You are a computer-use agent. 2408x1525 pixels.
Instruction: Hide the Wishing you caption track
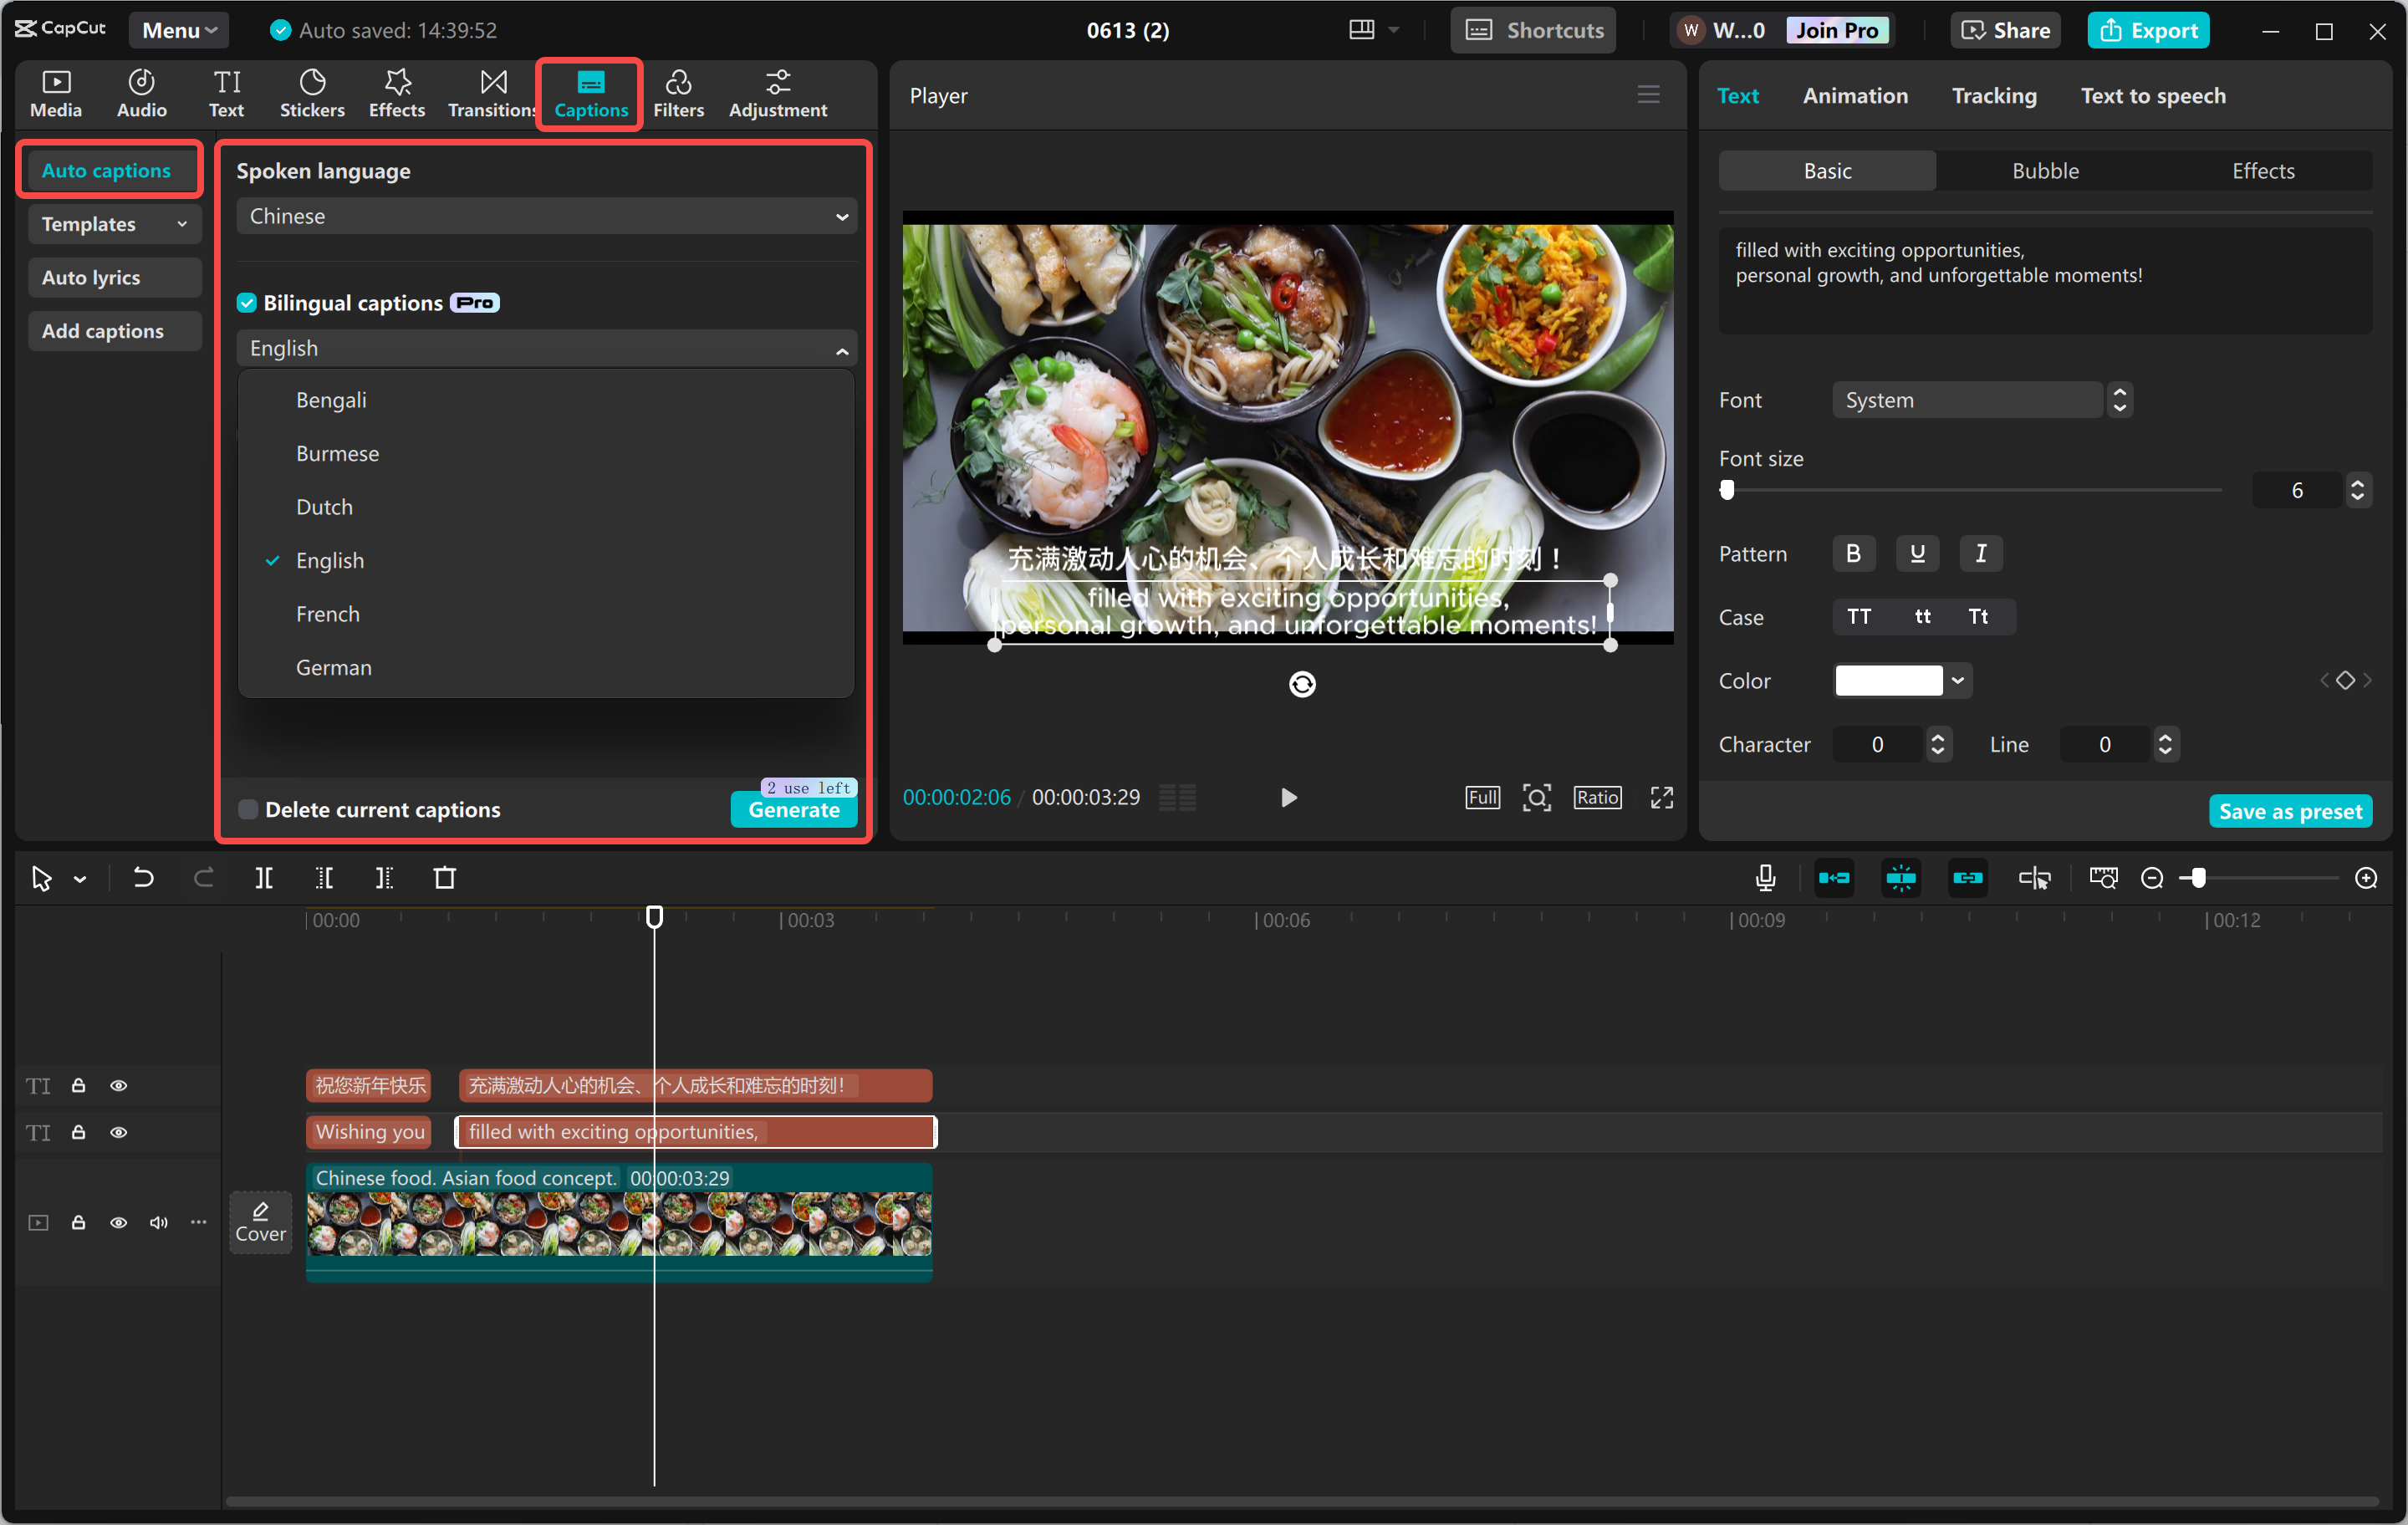click(x=119, y=1132)
